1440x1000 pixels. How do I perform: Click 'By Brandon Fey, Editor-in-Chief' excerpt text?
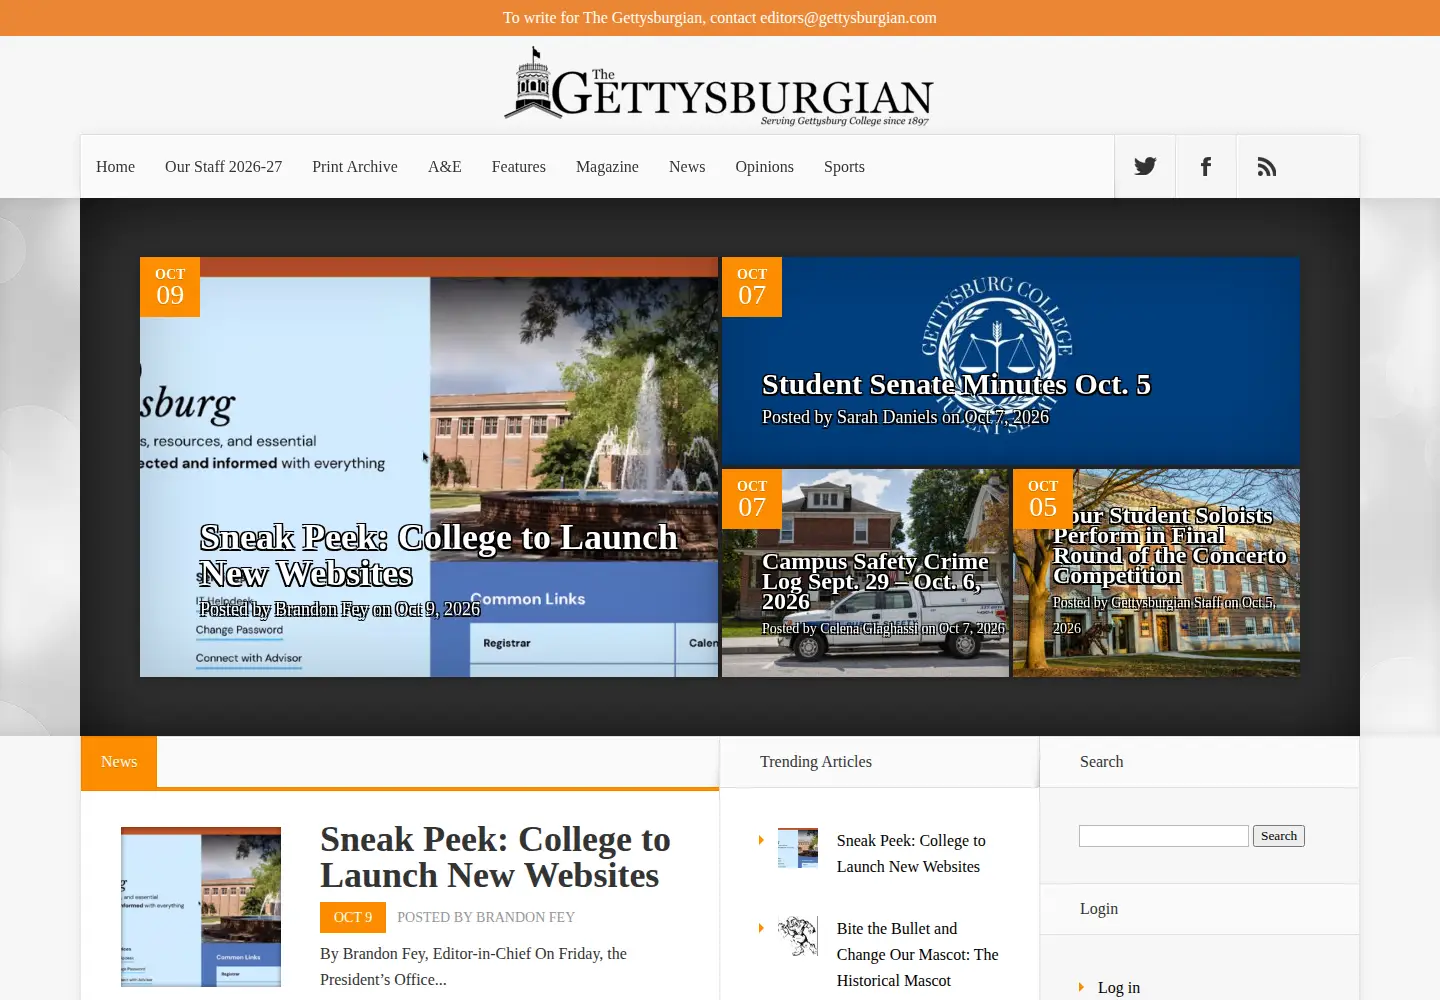coord(473,967)
